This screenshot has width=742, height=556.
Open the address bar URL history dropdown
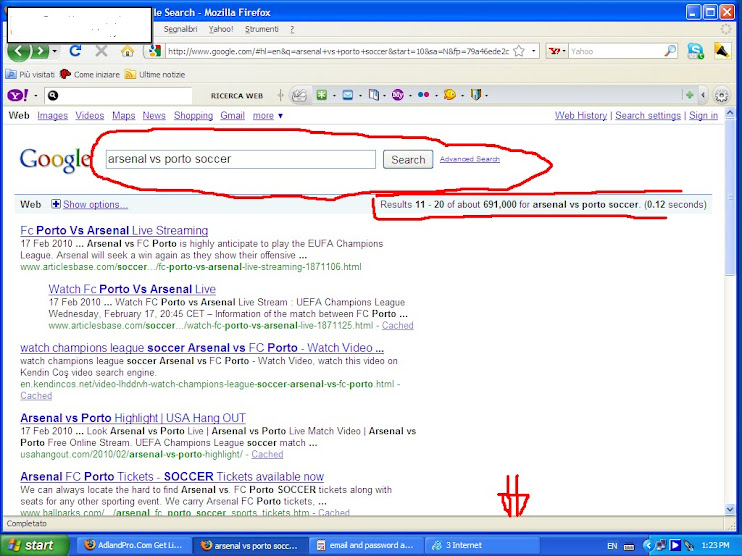click(x=533, y=51)
